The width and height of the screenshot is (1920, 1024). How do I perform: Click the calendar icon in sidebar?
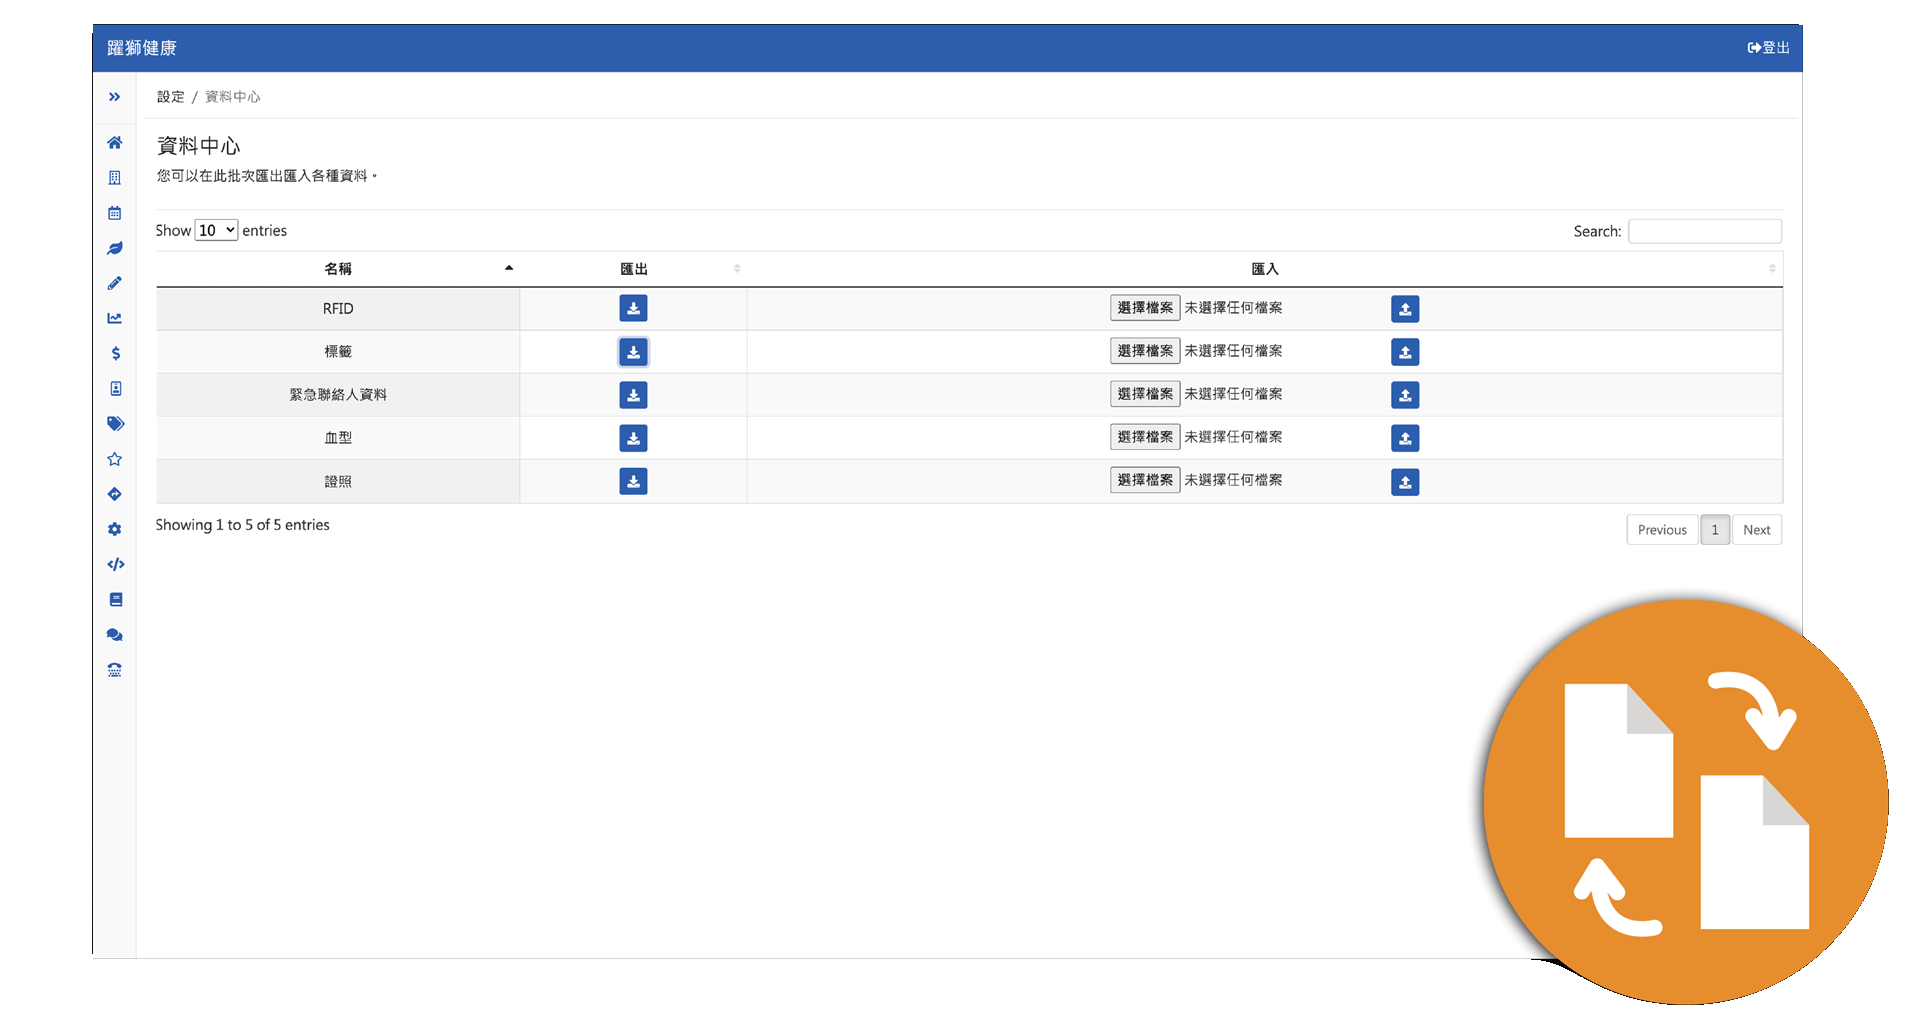coord(115,213)
